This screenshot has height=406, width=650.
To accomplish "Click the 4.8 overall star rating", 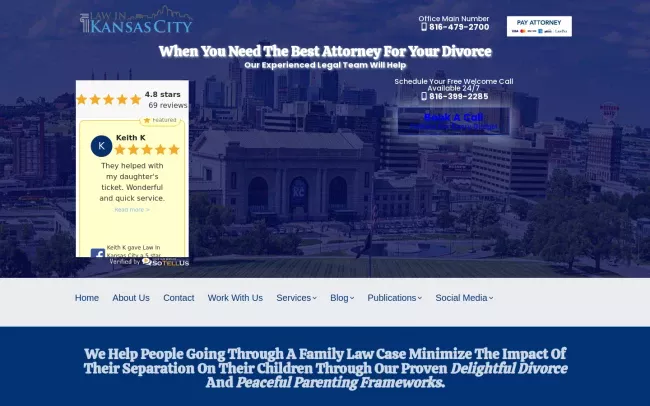I will (109, 99).
